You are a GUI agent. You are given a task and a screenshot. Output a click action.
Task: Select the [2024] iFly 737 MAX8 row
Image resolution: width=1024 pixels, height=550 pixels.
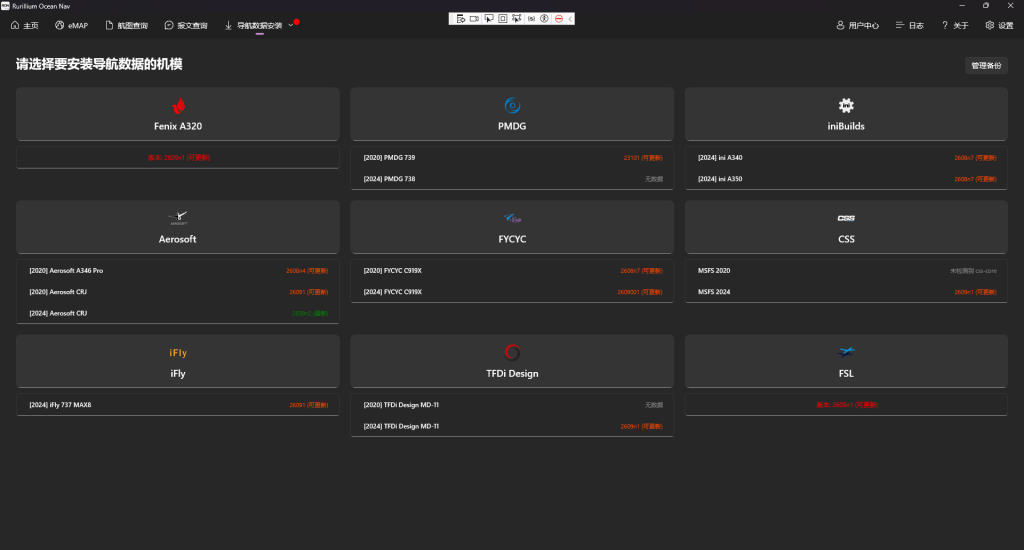point(178,405)
